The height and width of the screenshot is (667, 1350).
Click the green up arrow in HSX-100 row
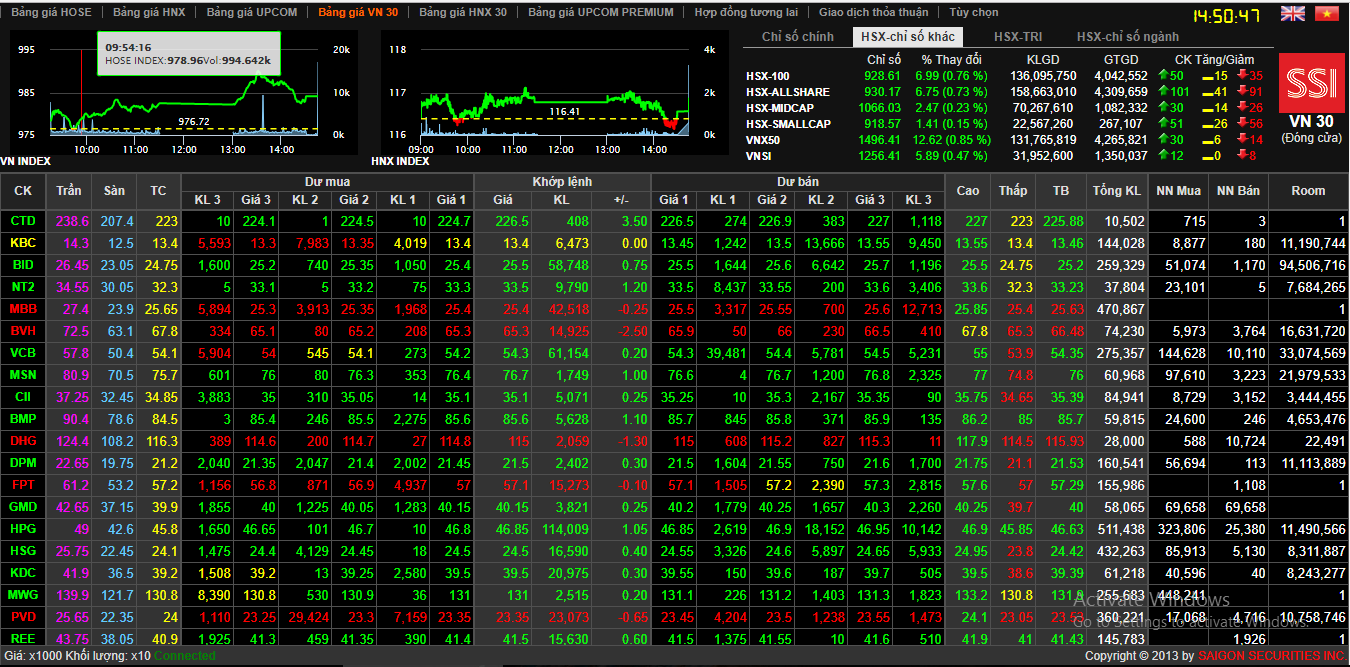[x=1164, y=75]
